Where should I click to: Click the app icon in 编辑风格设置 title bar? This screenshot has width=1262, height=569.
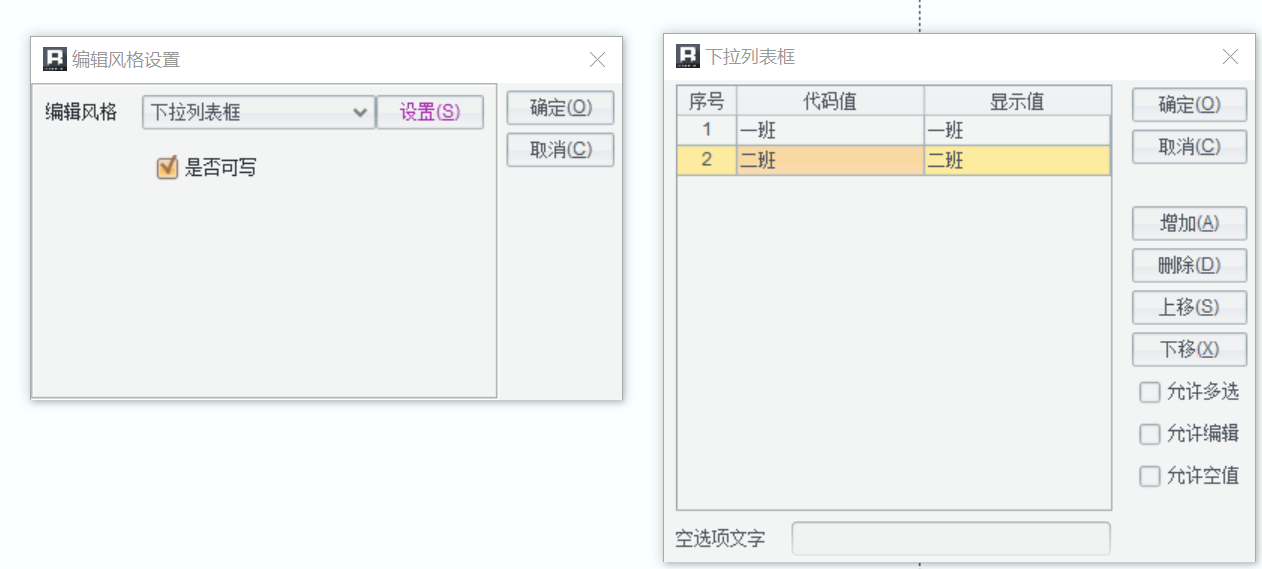(55, 59)
